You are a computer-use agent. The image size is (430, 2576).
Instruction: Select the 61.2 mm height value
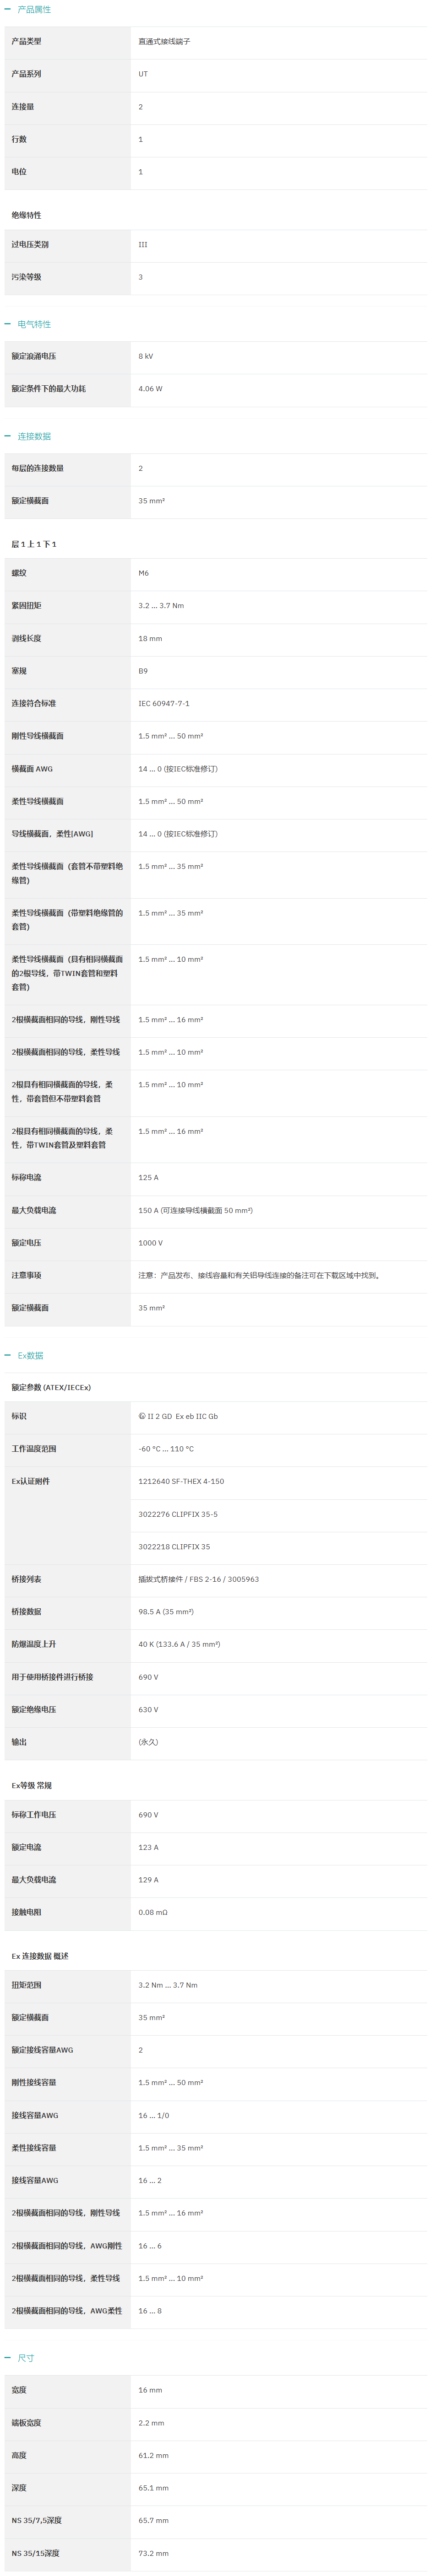coord(153,2455)
